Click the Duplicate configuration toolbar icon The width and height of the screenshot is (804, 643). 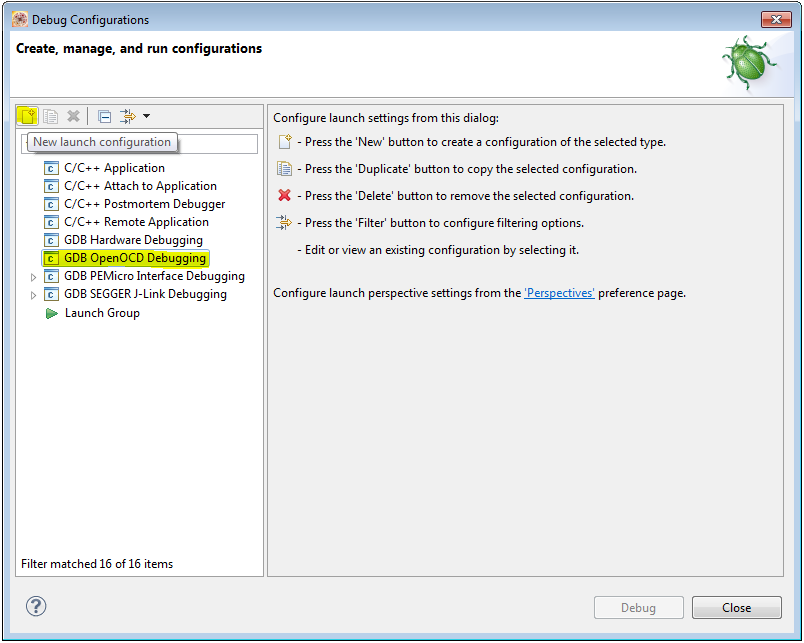(x=51, y=116)
